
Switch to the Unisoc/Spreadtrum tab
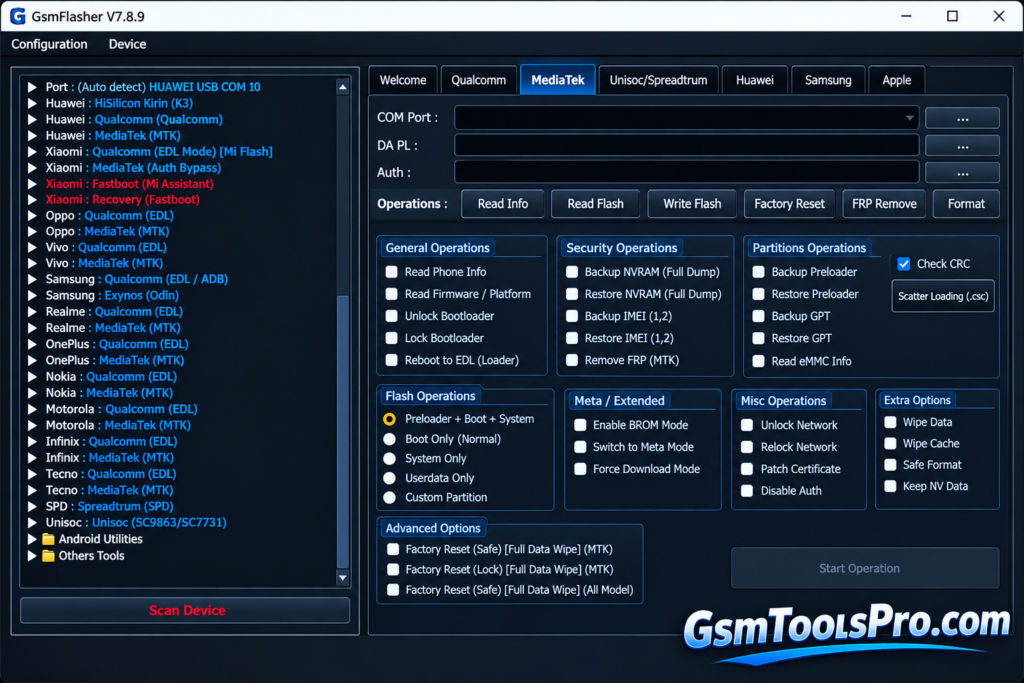point(658,80)
